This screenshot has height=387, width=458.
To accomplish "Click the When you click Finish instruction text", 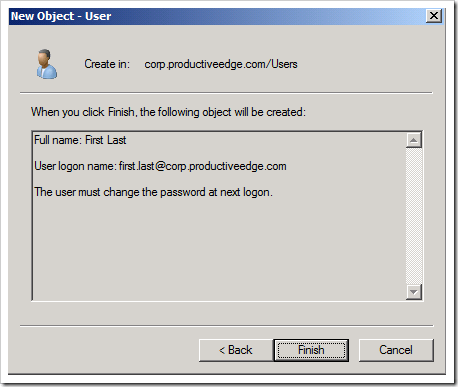I will point(168,112).
